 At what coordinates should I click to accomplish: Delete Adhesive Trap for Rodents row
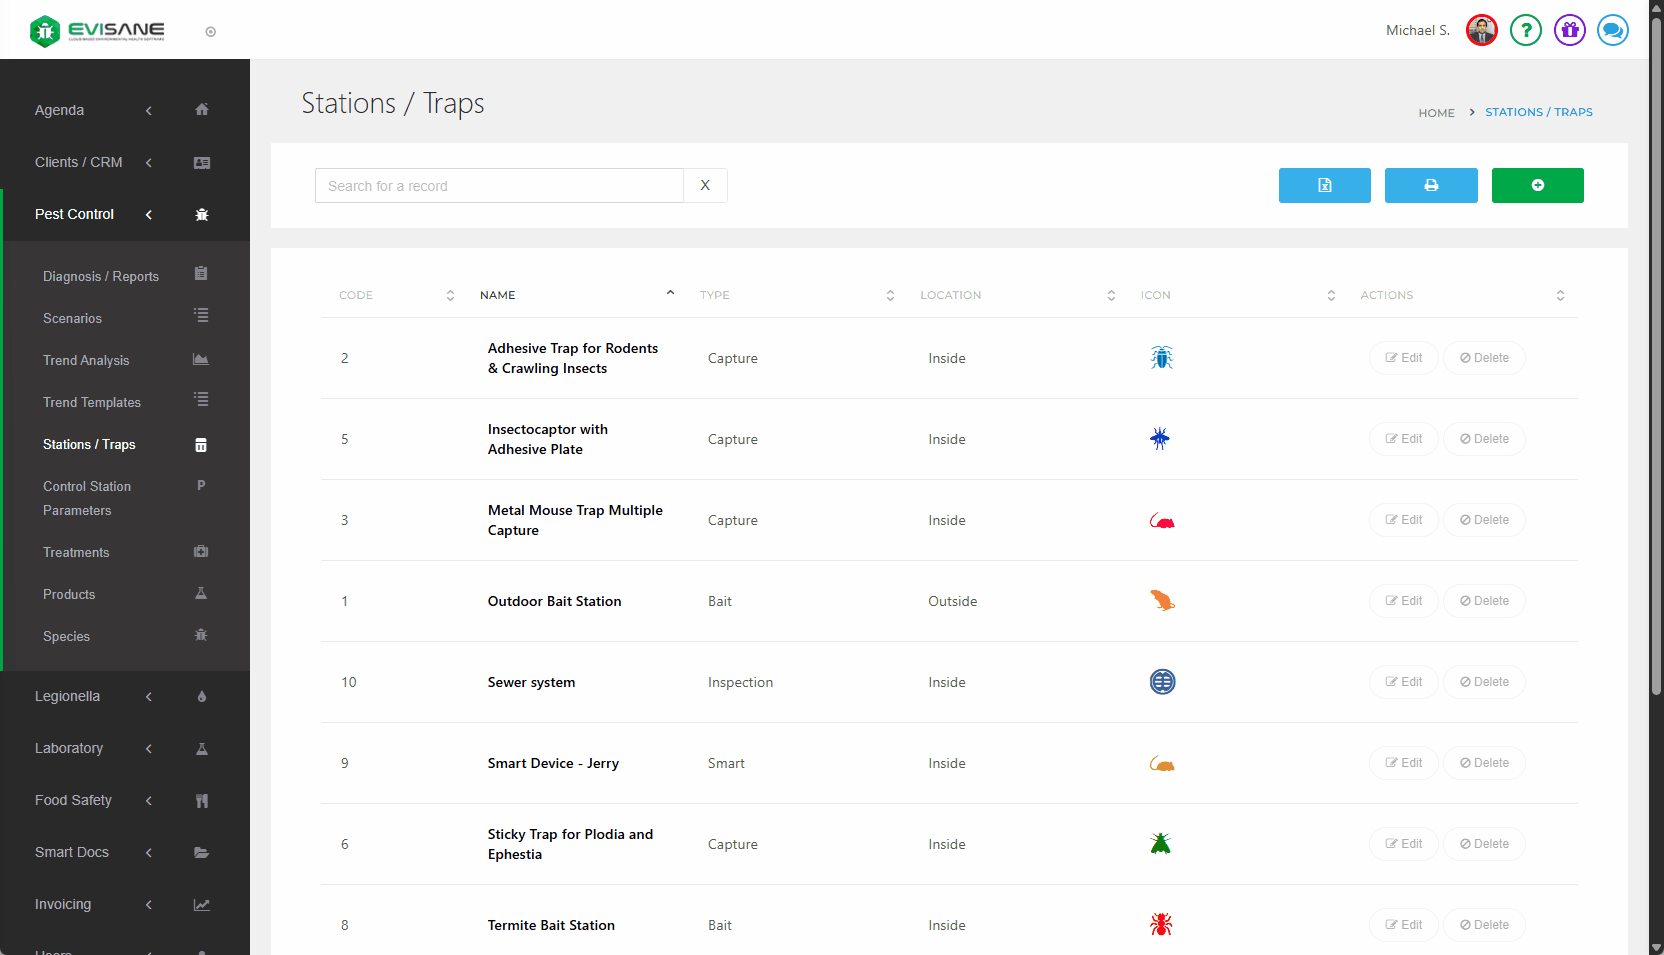click(x=1484, y=358)
